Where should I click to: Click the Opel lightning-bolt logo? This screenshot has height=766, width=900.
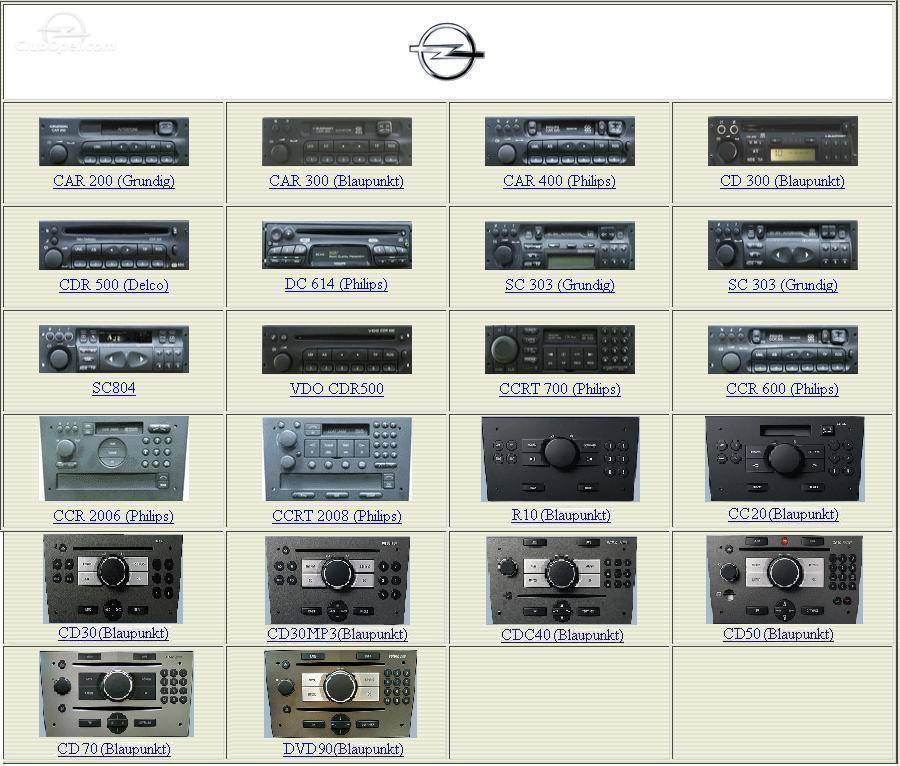coord(447,52)
